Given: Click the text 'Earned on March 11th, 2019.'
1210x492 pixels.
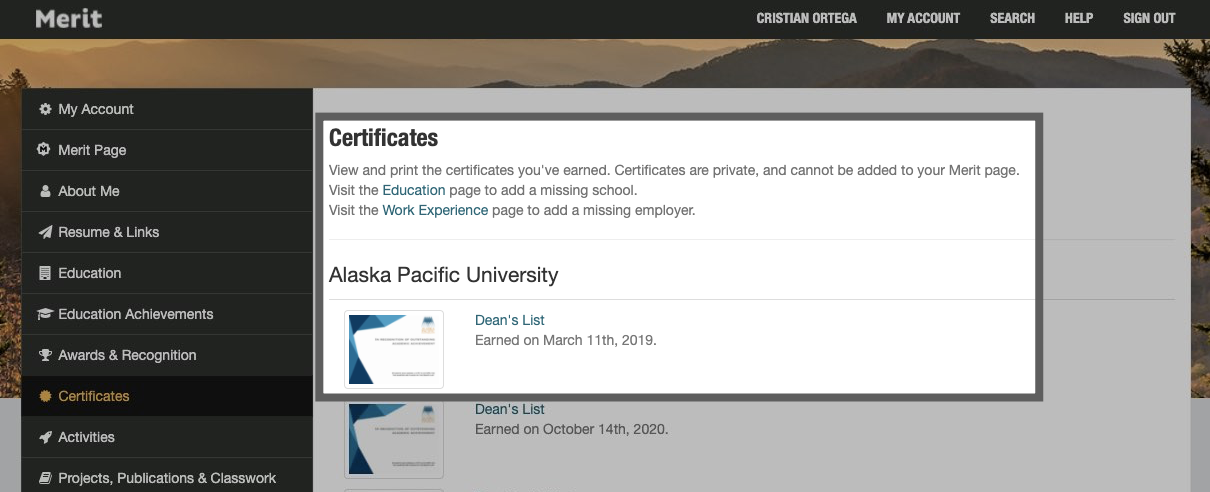Looking at the screenshot, I should tap(566, 340).
